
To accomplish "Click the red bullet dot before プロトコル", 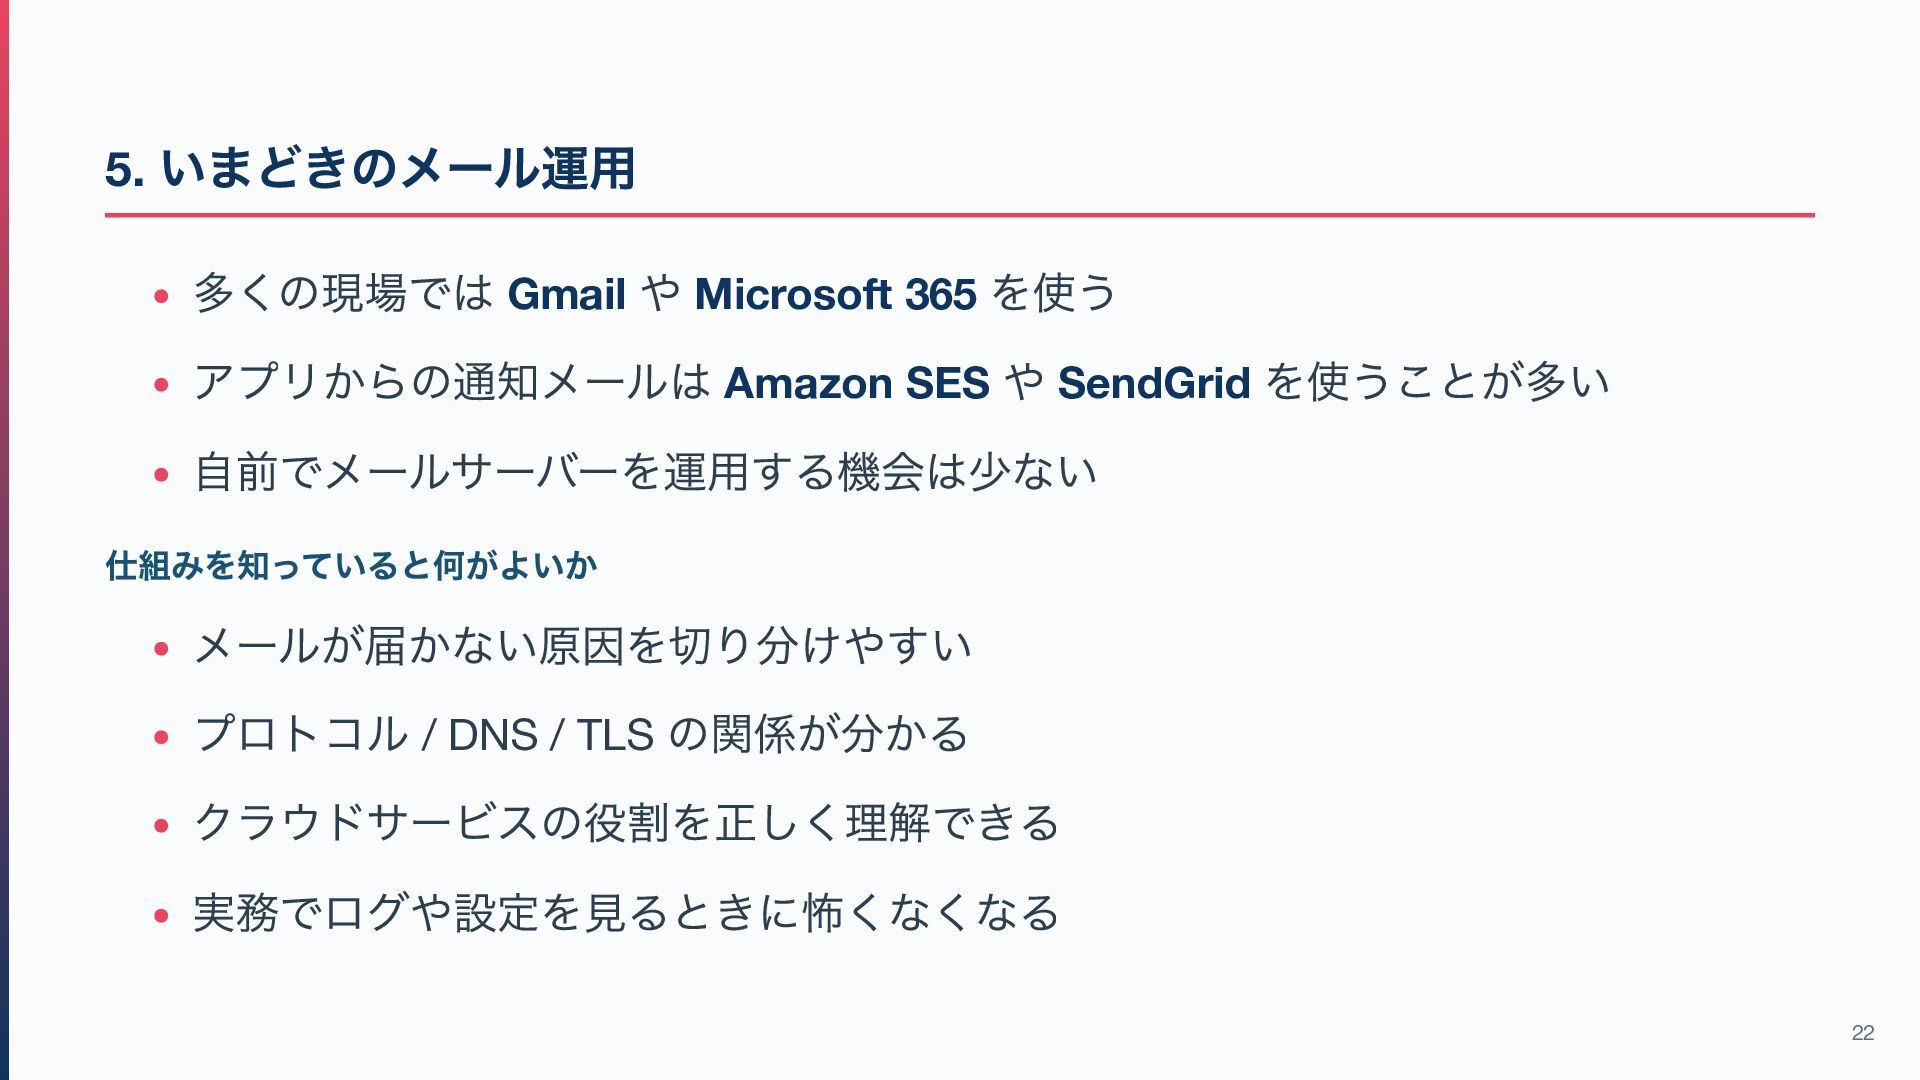I will (x=161, y=738).
